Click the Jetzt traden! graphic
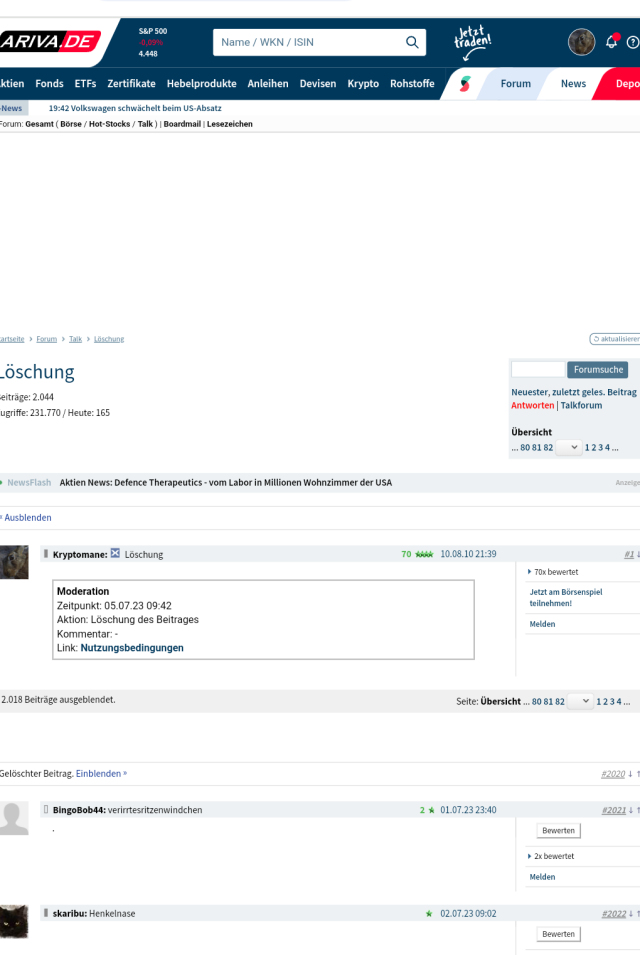 [x=473, y=43]
